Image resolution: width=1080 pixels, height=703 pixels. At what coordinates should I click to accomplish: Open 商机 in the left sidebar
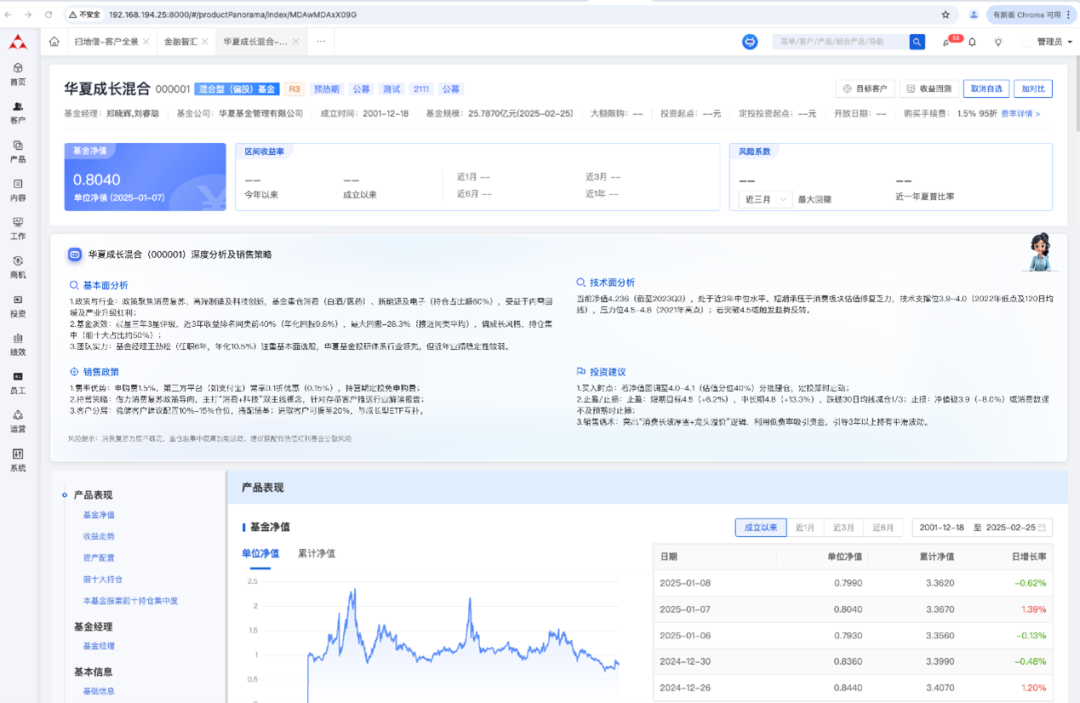click(x=18, y=267)
